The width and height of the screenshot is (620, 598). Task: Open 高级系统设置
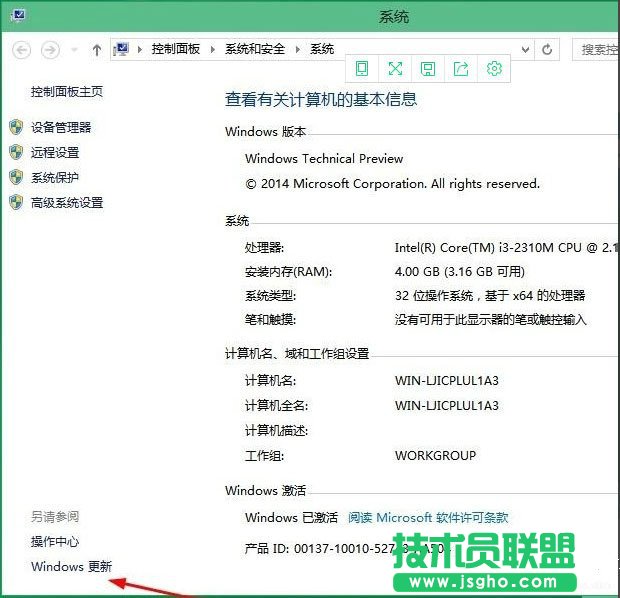[x=67, y=202]
